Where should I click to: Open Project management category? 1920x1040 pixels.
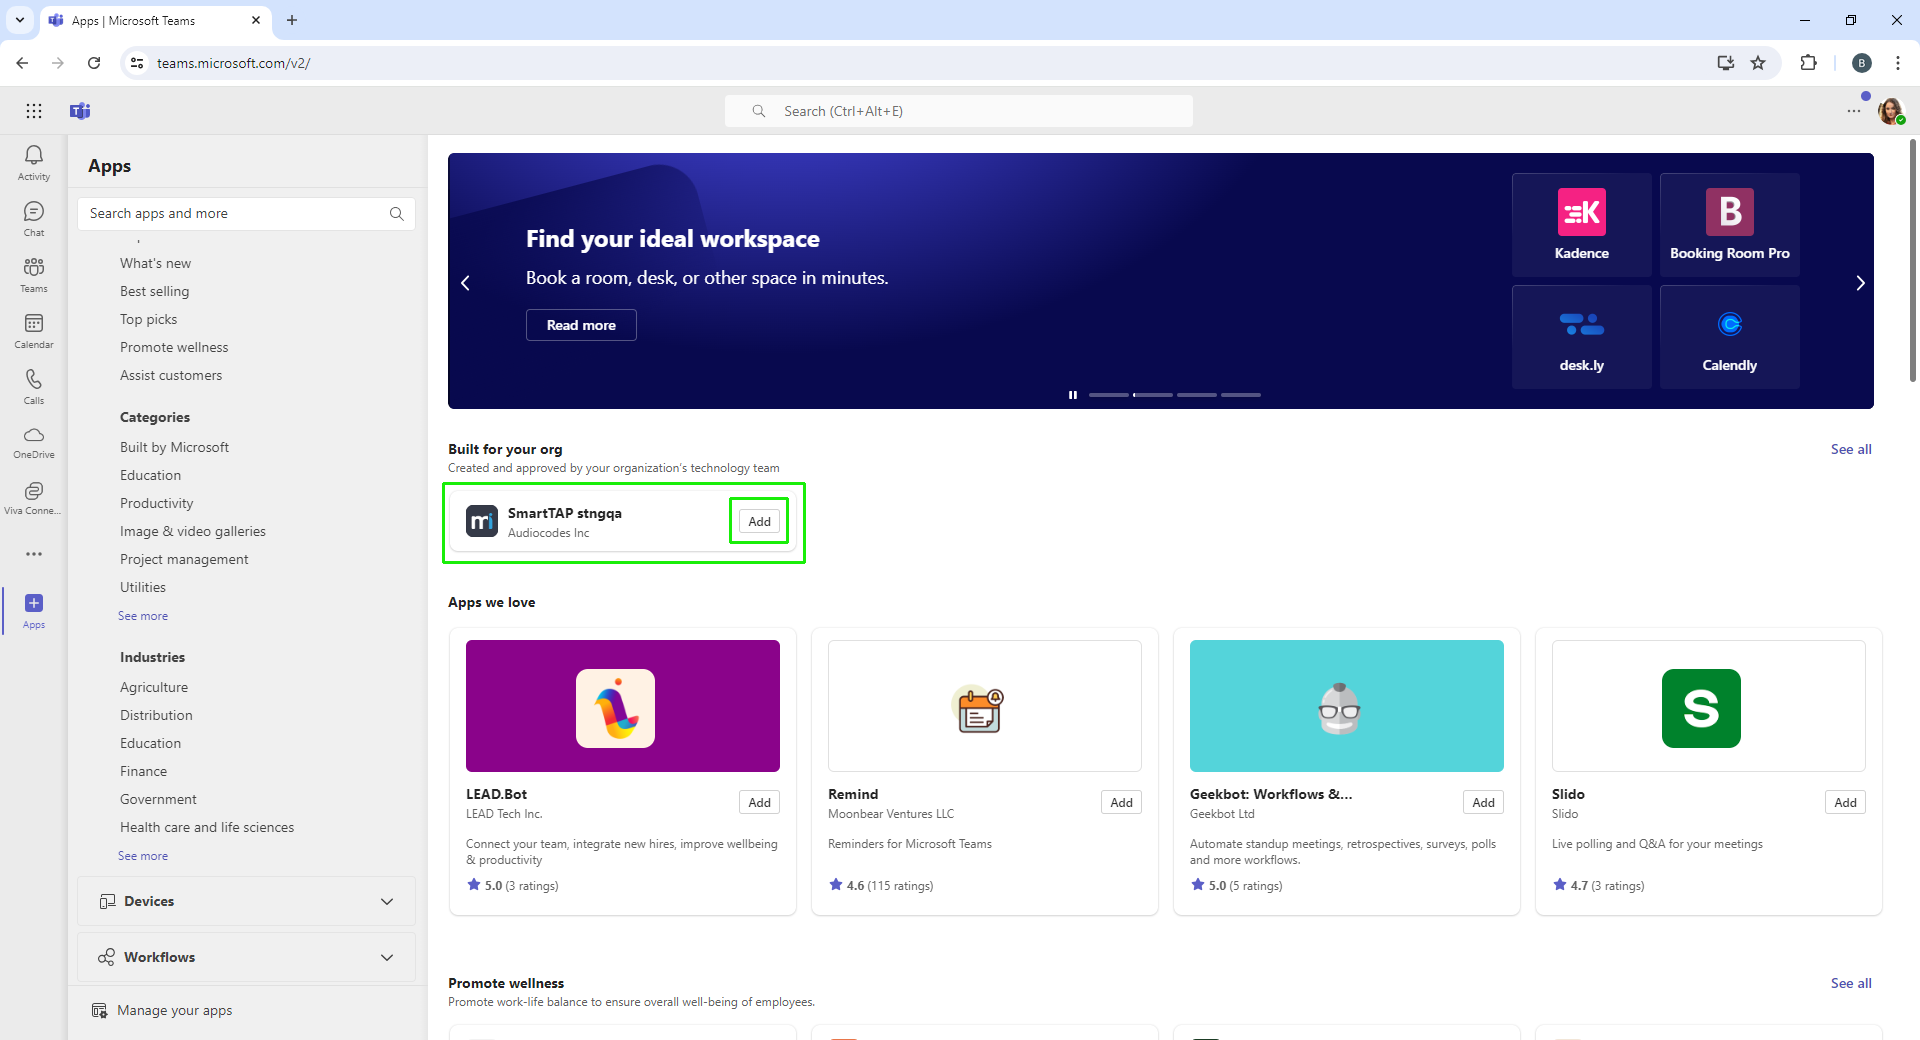184,559
